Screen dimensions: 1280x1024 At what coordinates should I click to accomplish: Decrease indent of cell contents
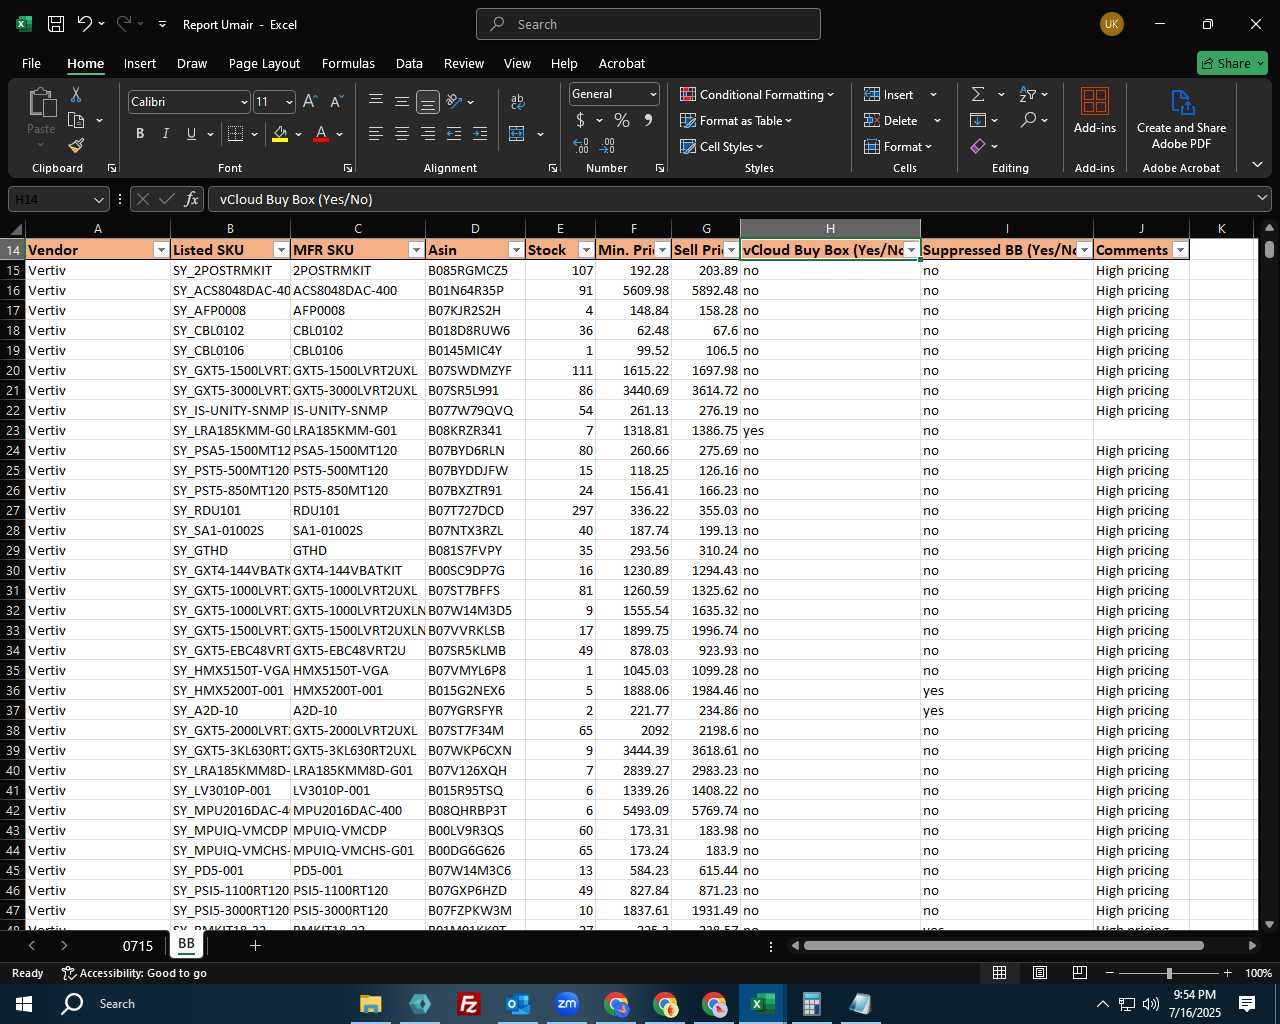point(454,133)
